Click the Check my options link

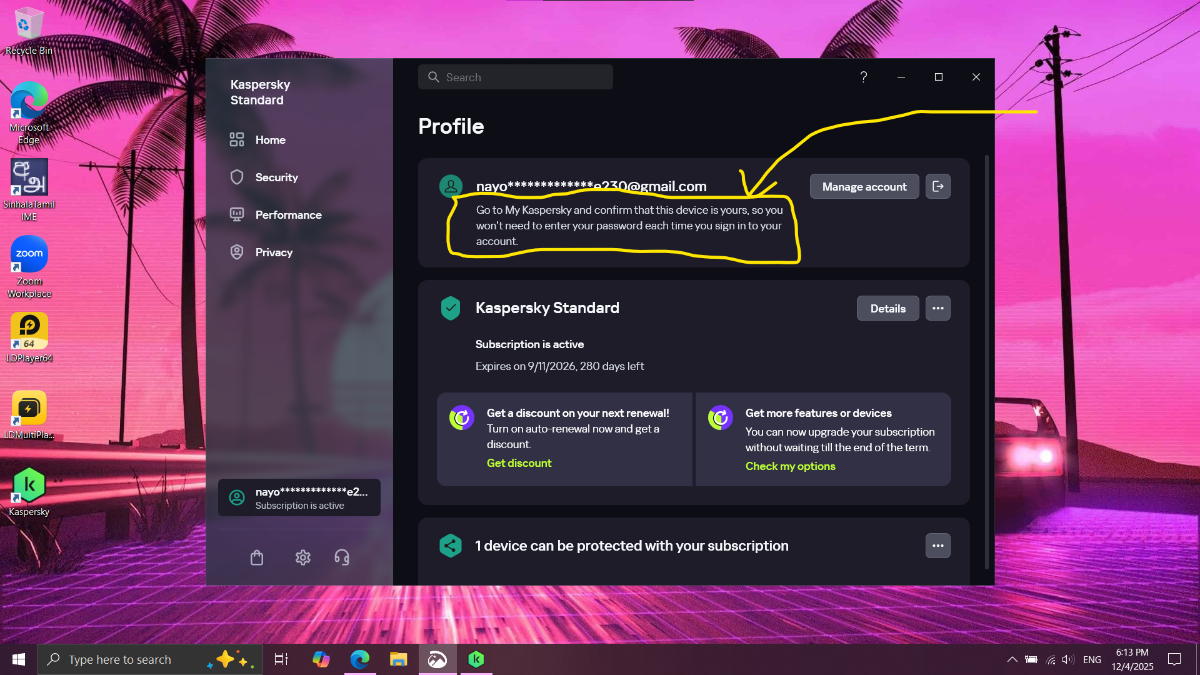pos(790,466)
